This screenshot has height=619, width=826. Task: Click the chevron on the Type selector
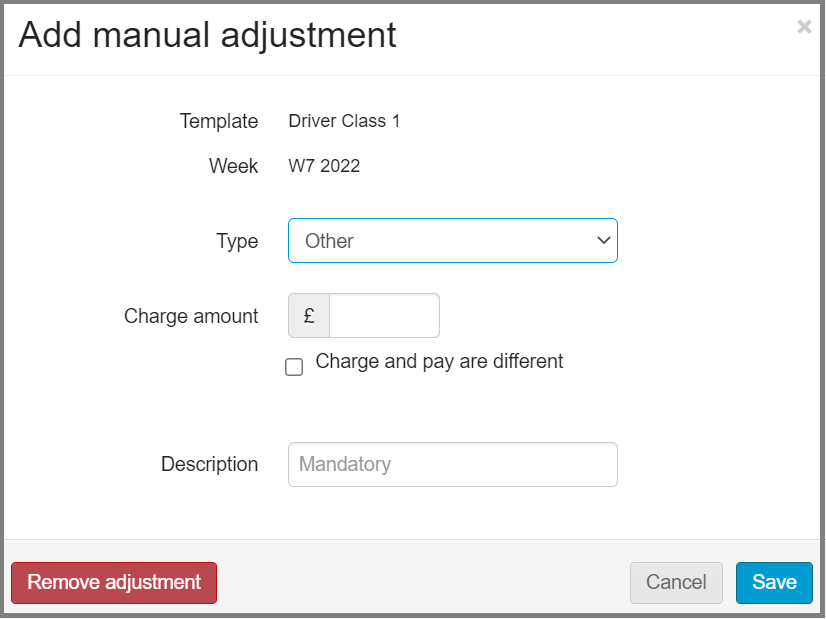click(x=603, y=240)
